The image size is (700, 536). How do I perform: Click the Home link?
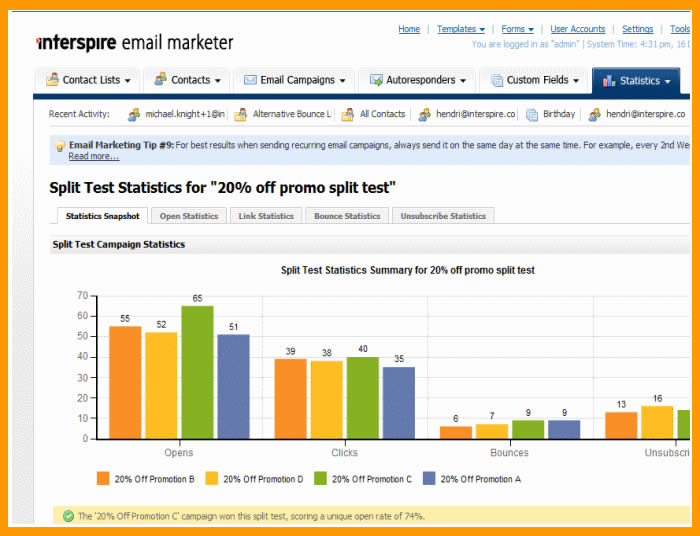point(409,29)
